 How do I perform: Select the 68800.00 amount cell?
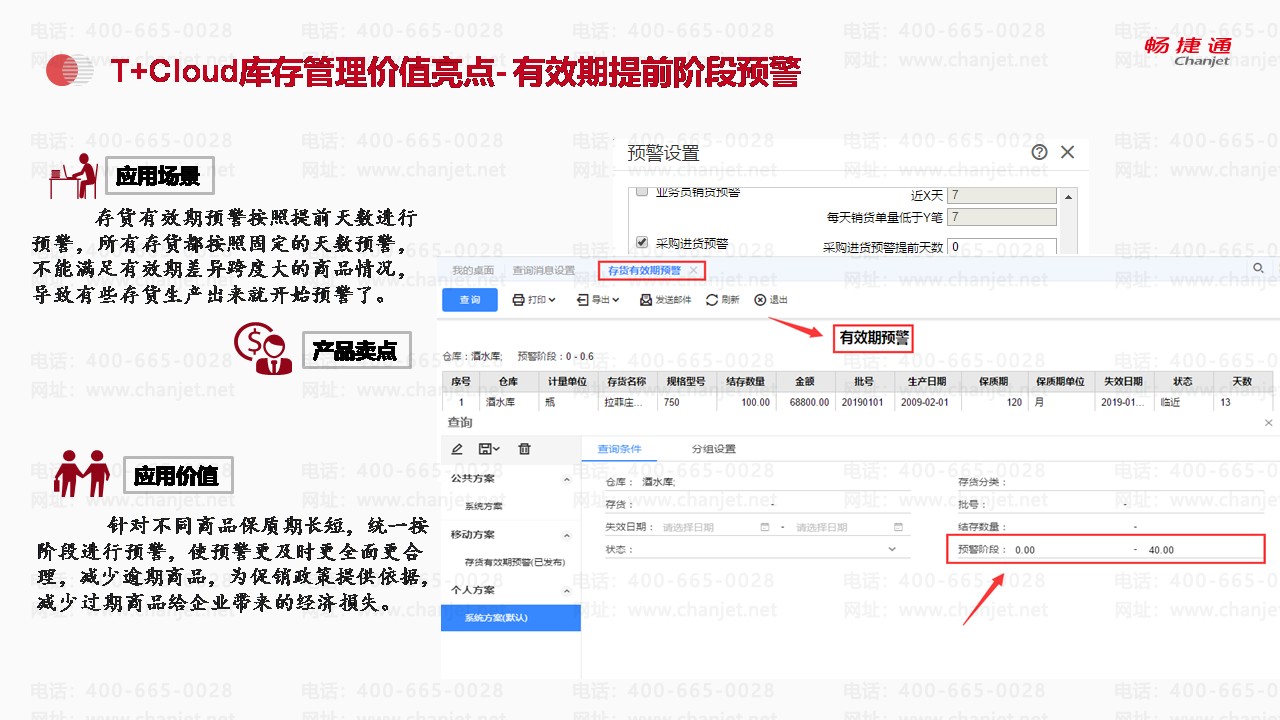click(805, 402)
